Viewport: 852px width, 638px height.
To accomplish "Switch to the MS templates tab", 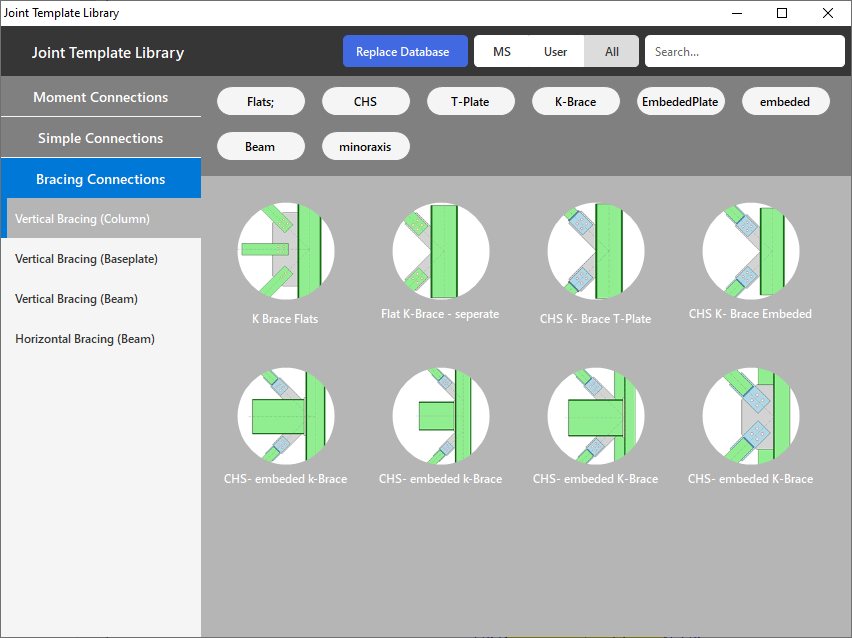I will (502, 51).
